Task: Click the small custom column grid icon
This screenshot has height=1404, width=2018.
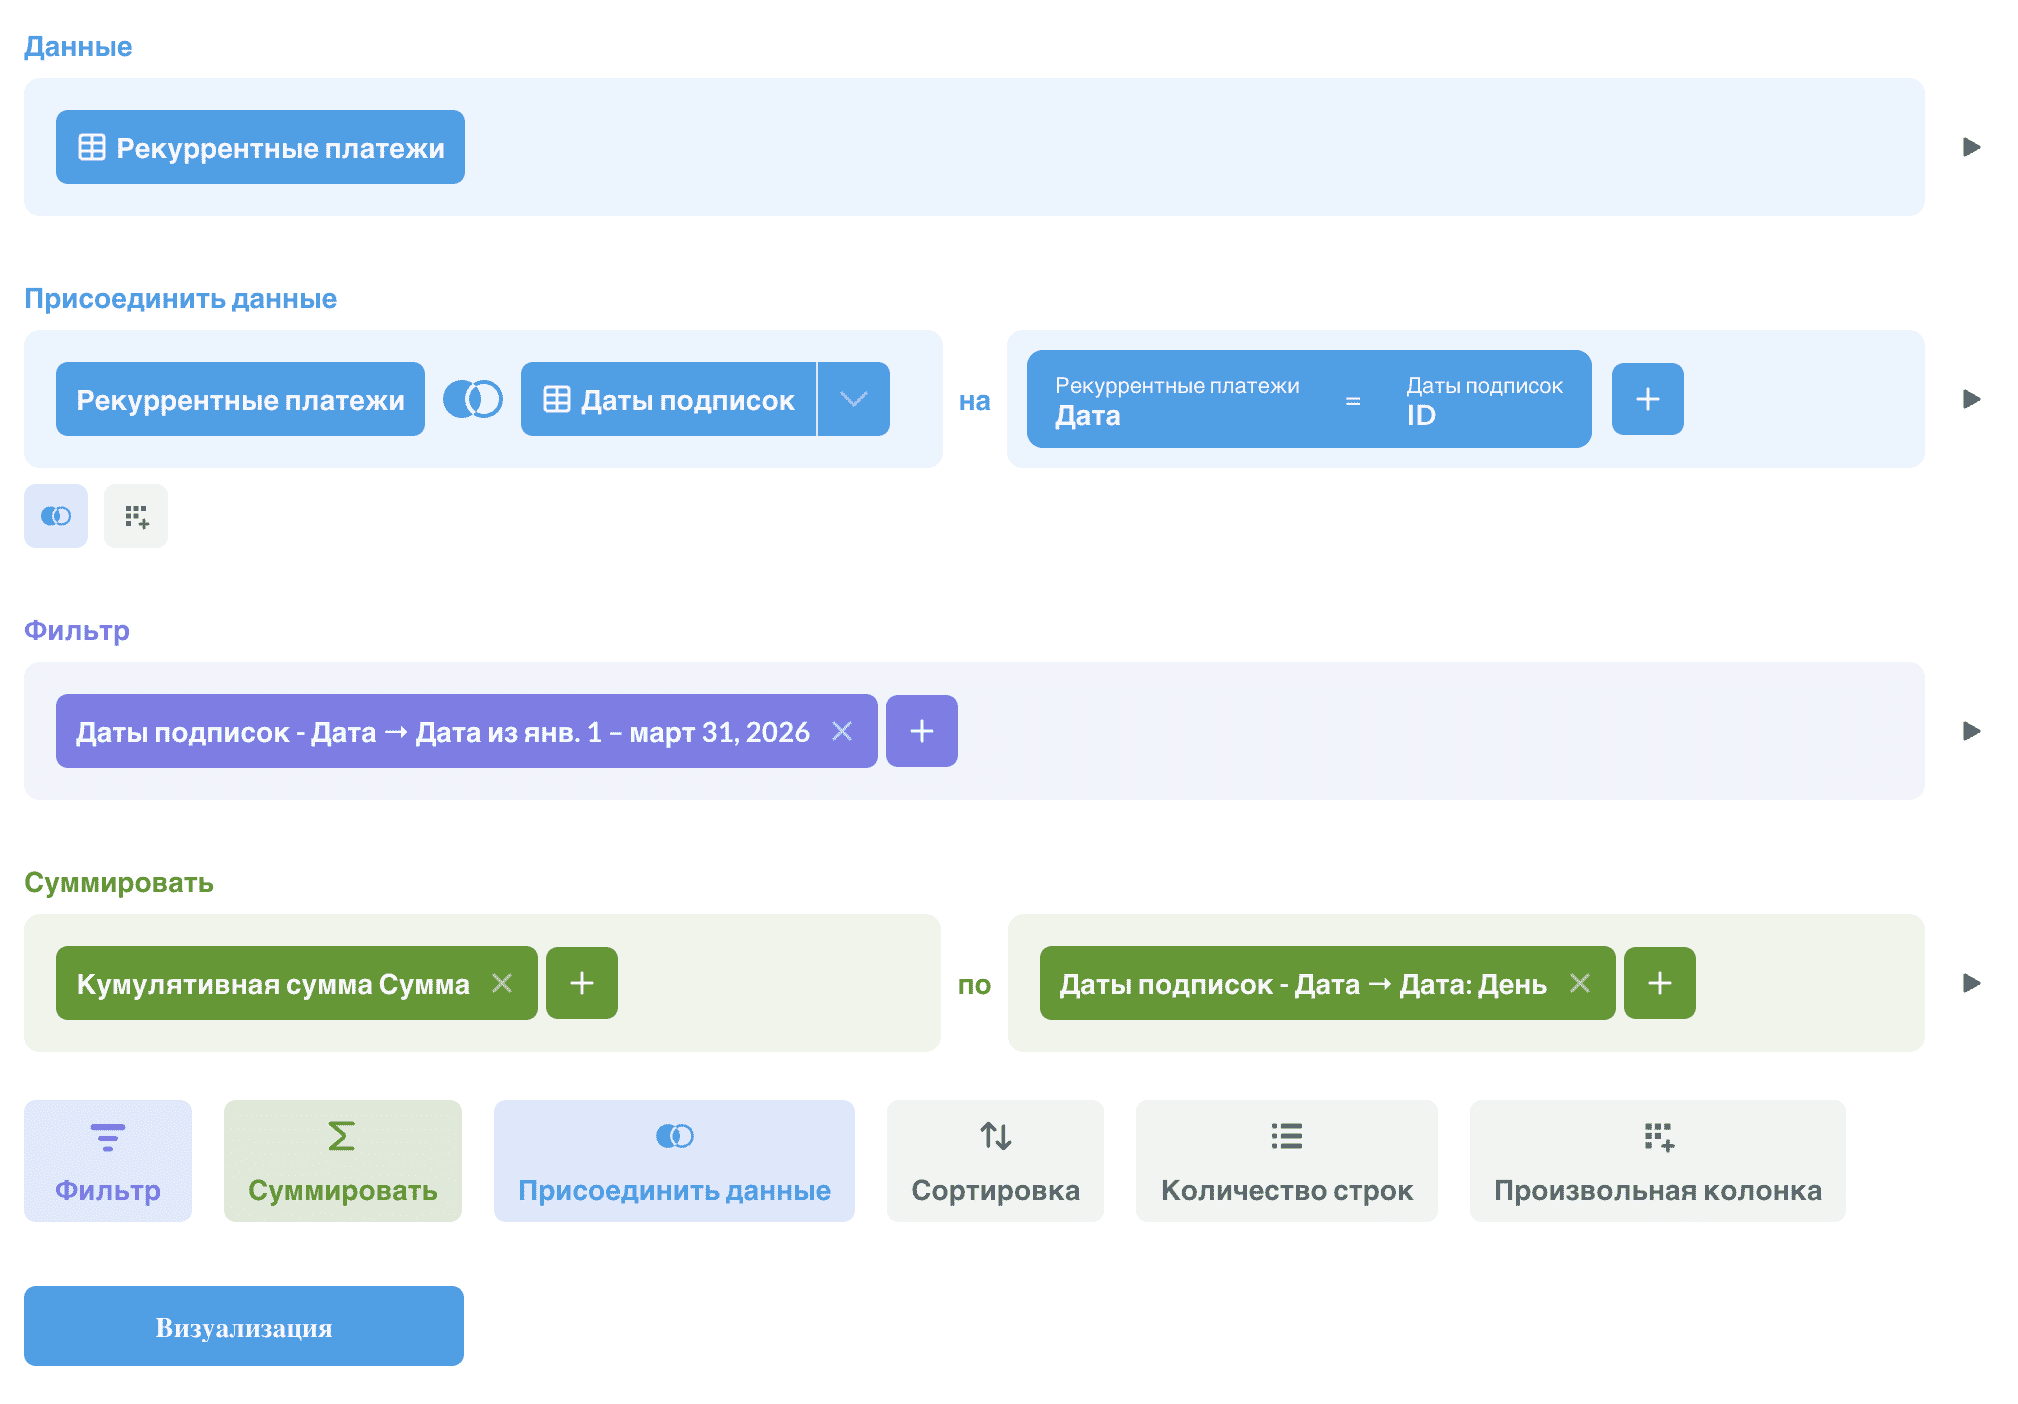Action: coord(136,516)
